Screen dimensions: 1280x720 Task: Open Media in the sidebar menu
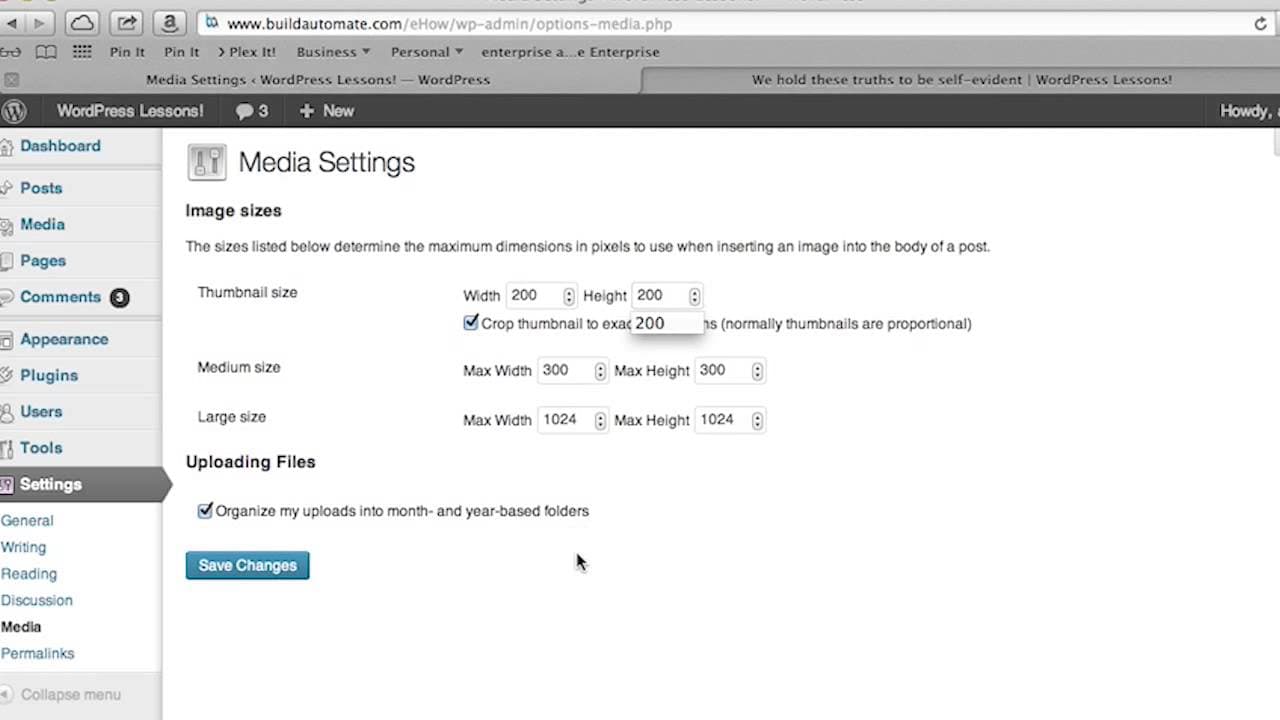click(x=42, y=225)
